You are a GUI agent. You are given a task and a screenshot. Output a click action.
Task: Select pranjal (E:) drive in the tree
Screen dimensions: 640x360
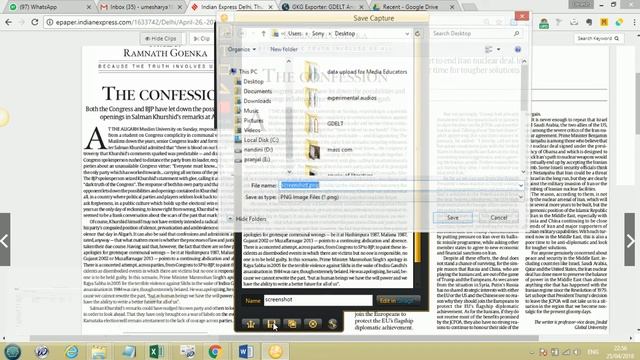(257, 160)
